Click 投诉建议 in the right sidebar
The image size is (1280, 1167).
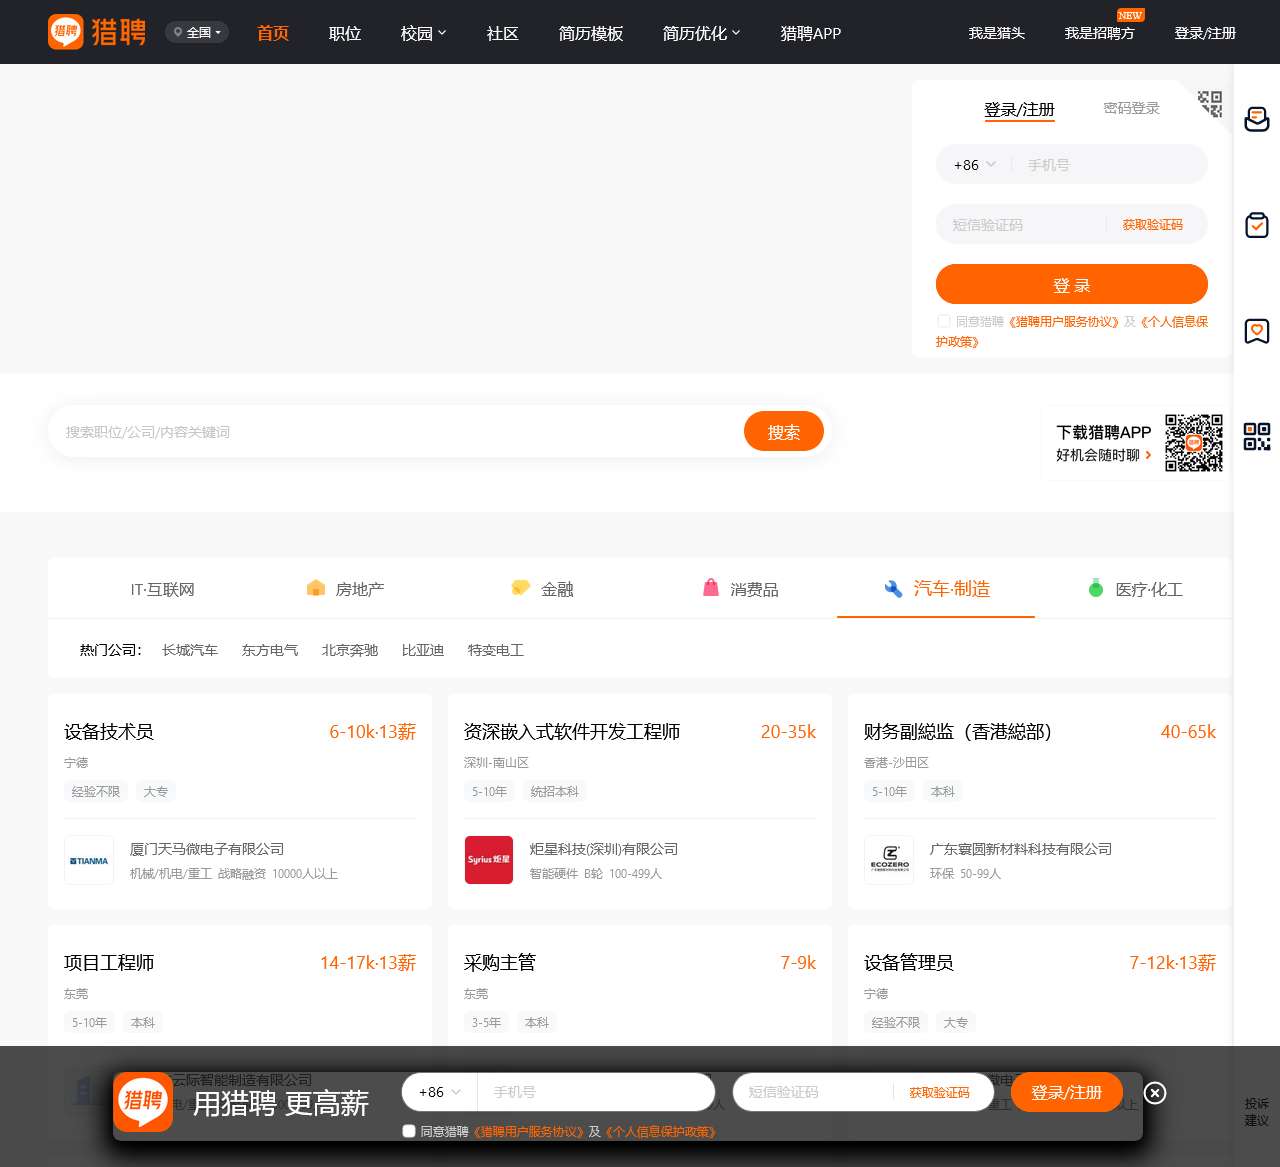pos(1257,1111)
